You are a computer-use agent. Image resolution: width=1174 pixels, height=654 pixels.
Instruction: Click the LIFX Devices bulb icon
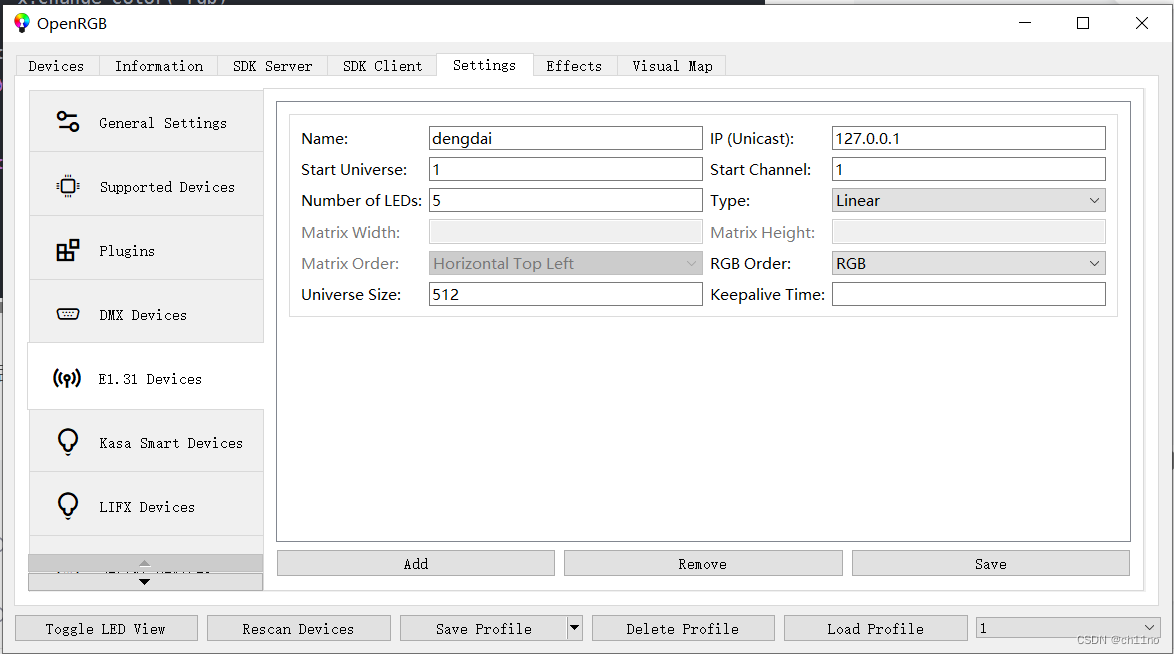click(67, 506)
